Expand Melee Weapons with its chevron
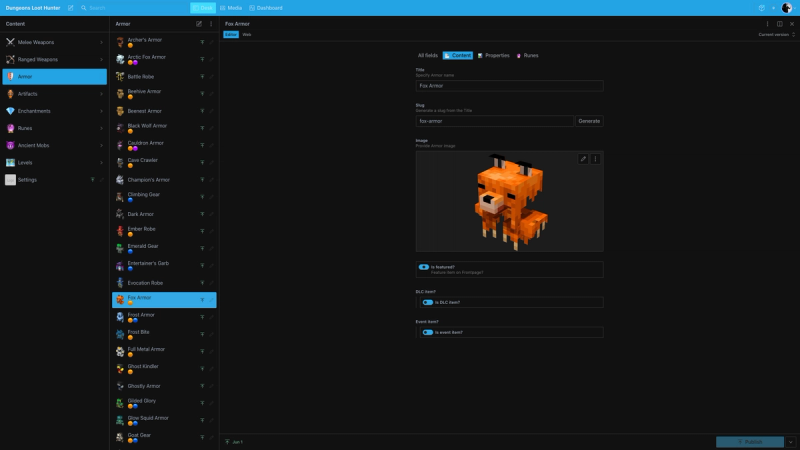The height and width of the screenshot is (450, 800). (x=101, y=42)
